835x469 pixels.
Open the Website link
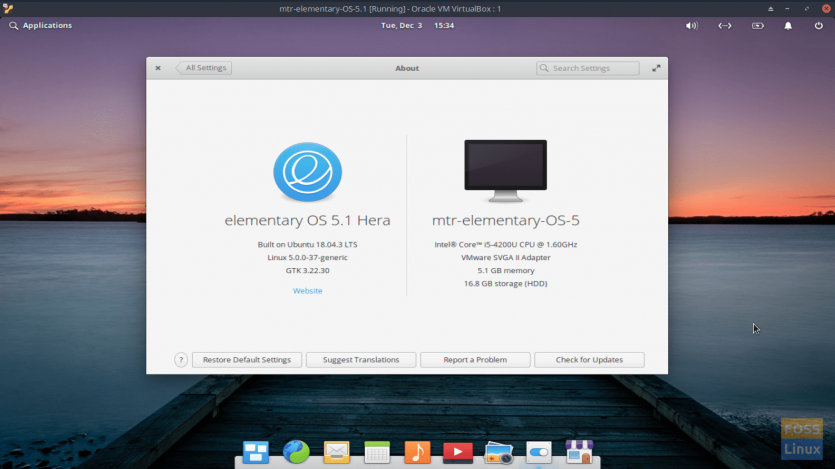(x=307, y=291)
